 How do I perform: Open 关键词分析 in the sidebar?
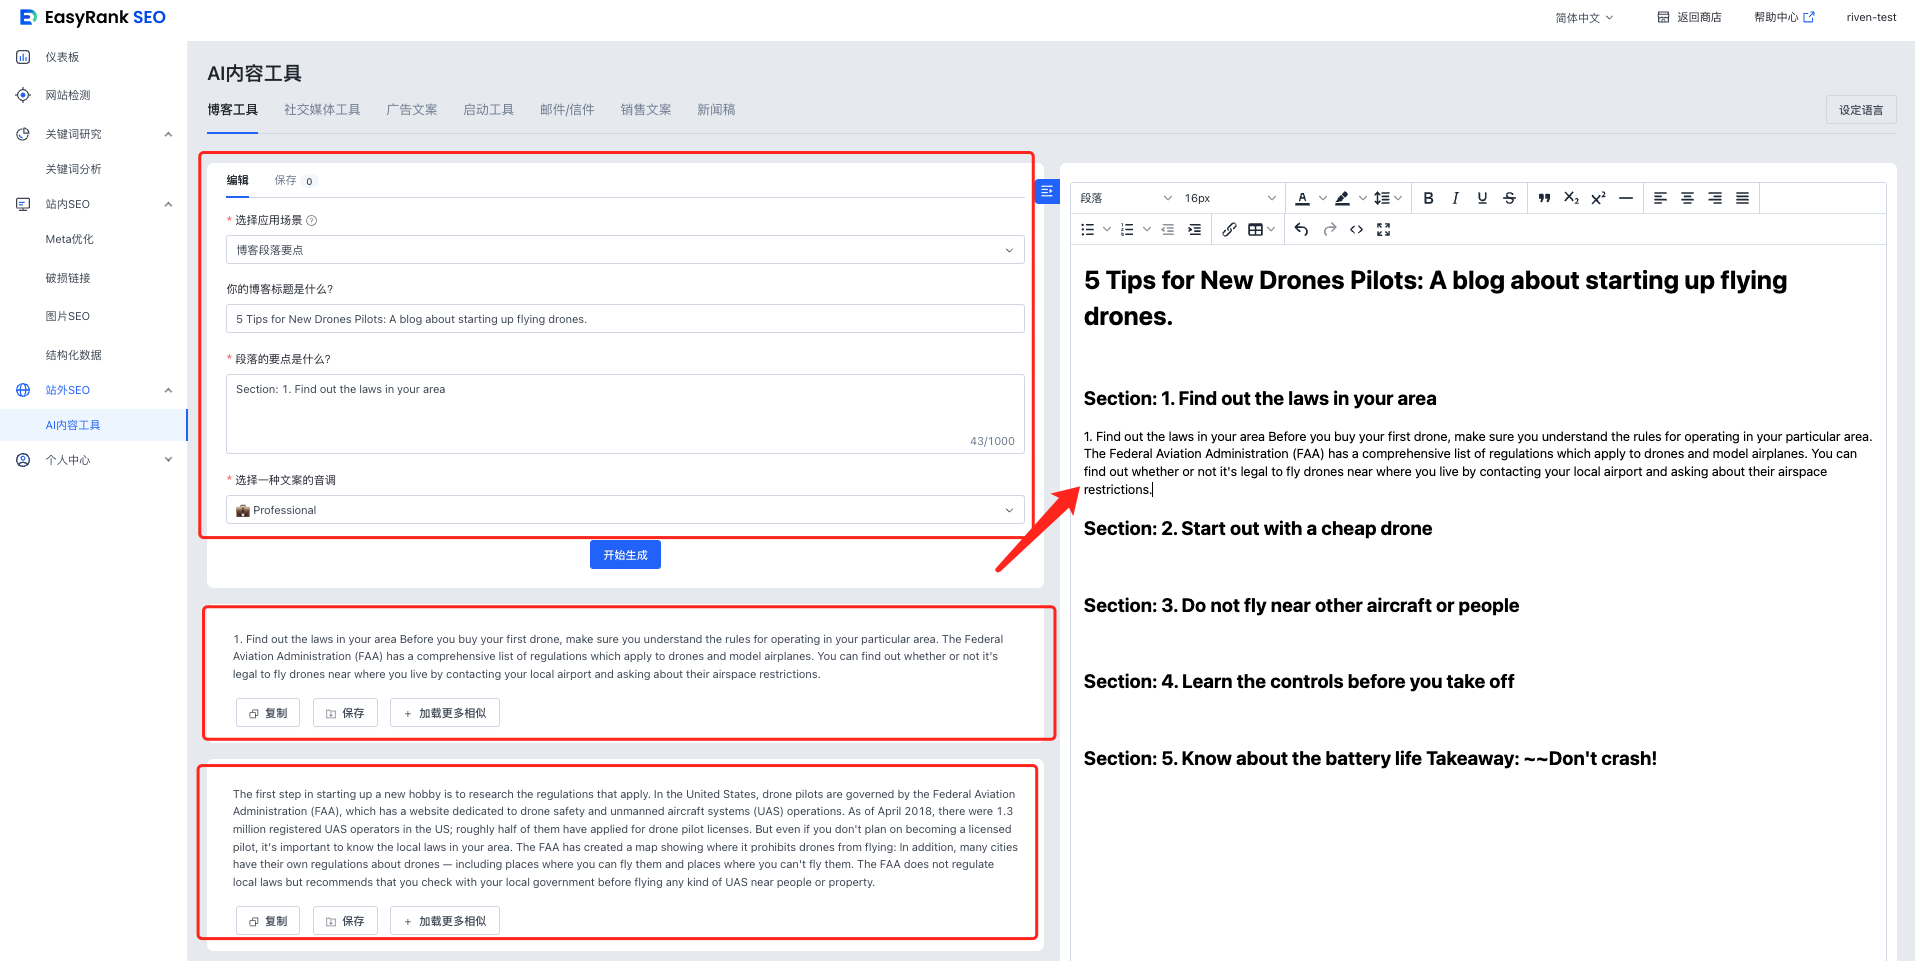pos(73,169)
